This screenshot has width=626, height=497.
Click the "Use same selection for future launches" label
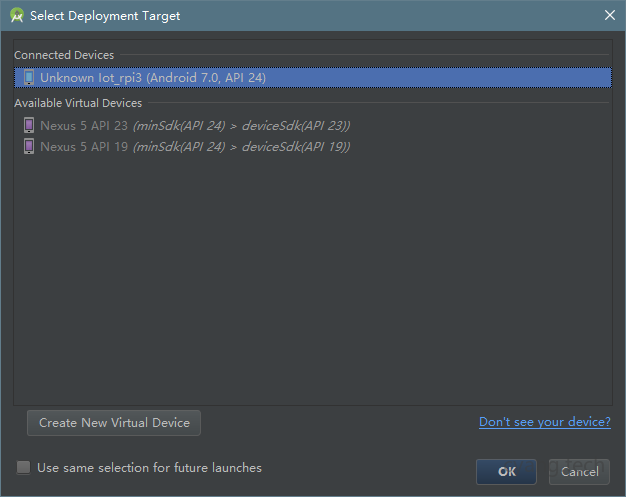(149, 467)
